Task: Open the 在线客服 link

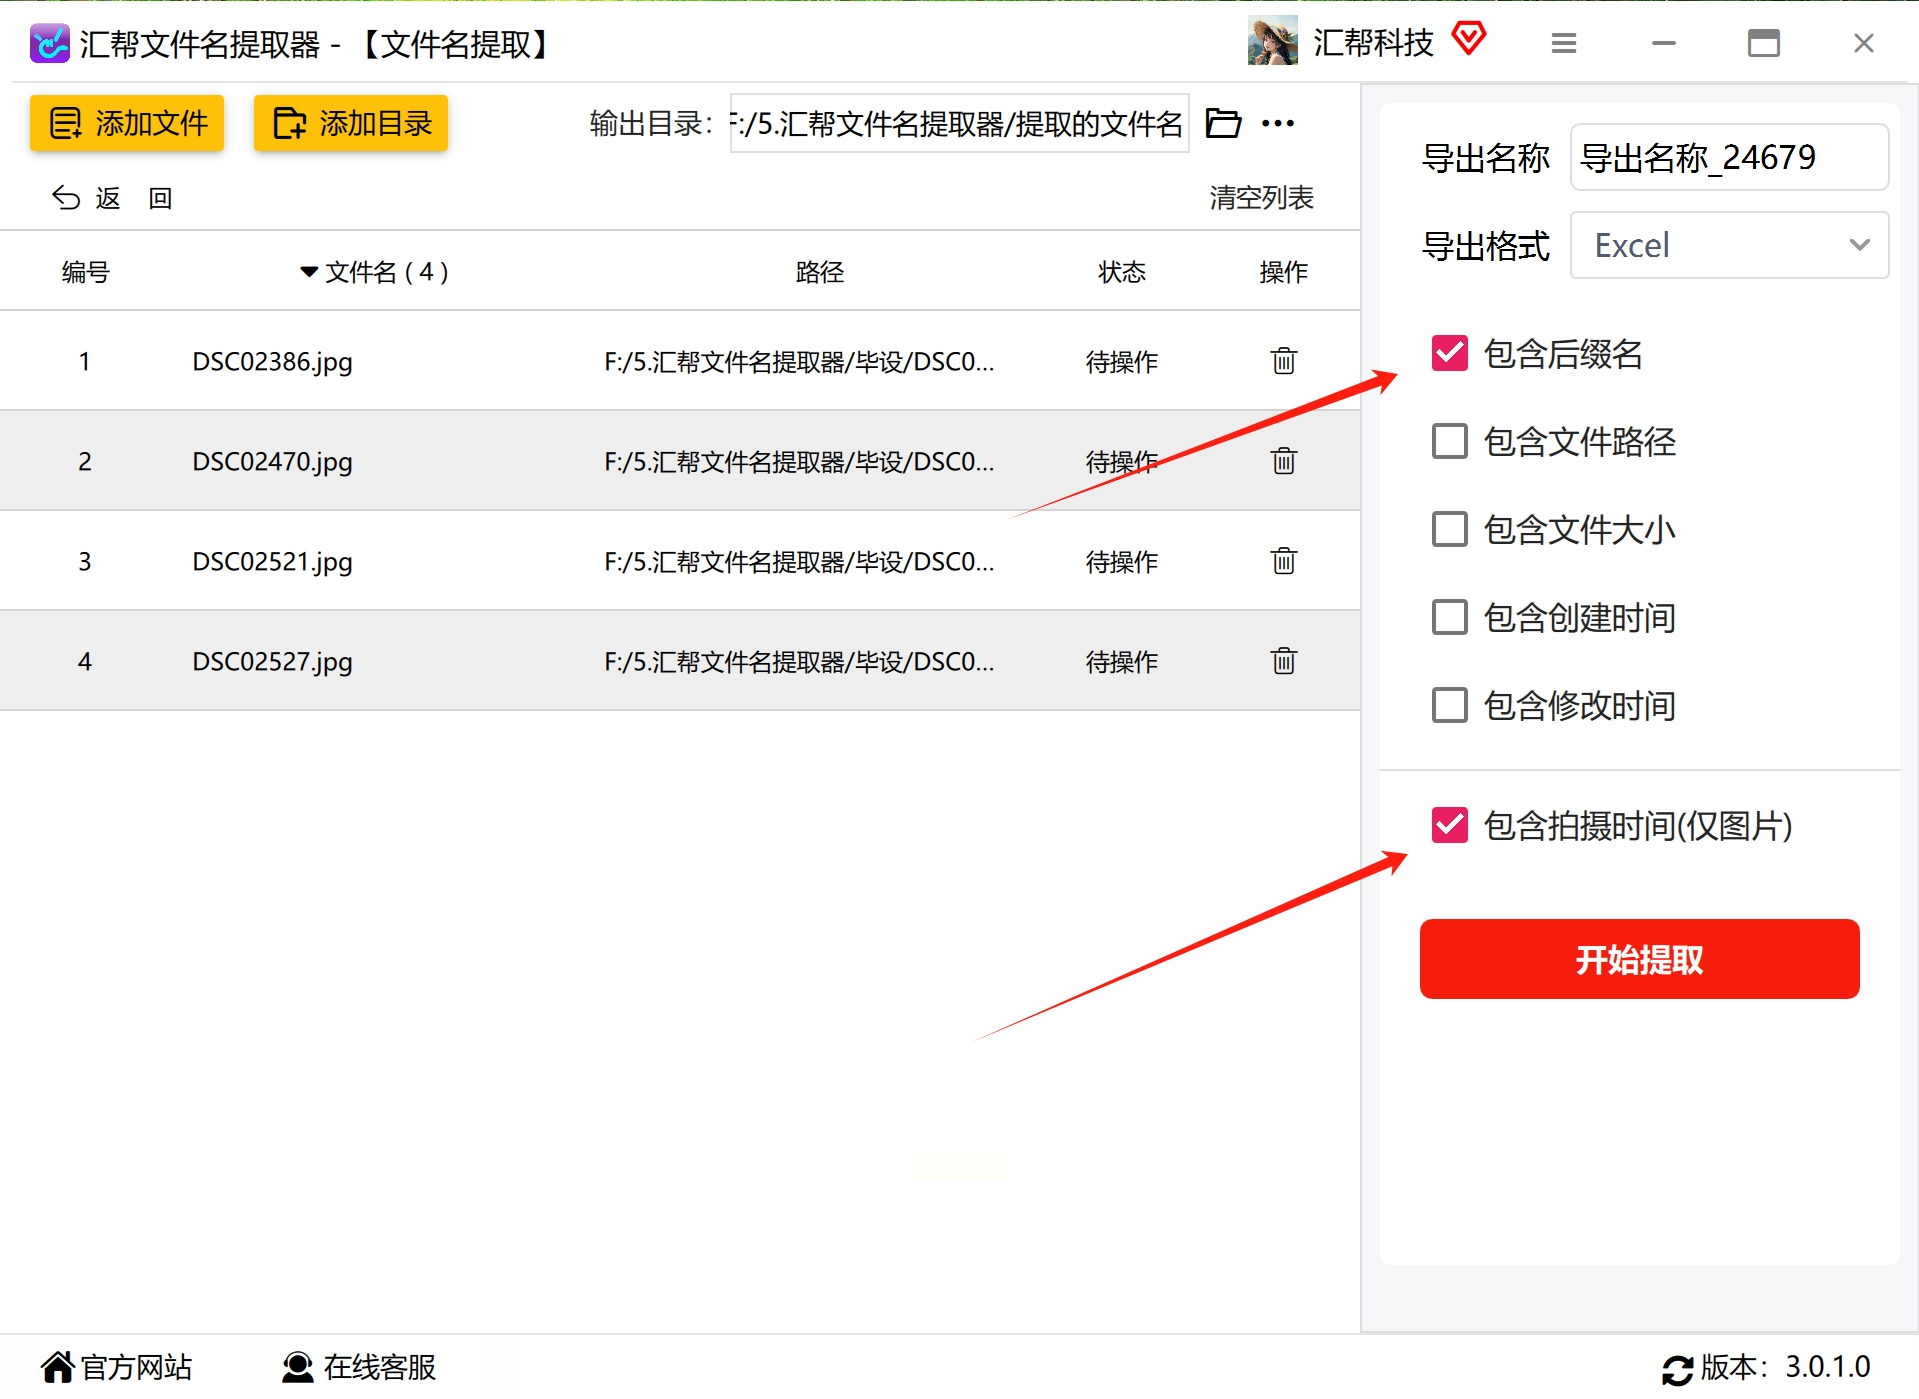Action: coord(380,1367)
